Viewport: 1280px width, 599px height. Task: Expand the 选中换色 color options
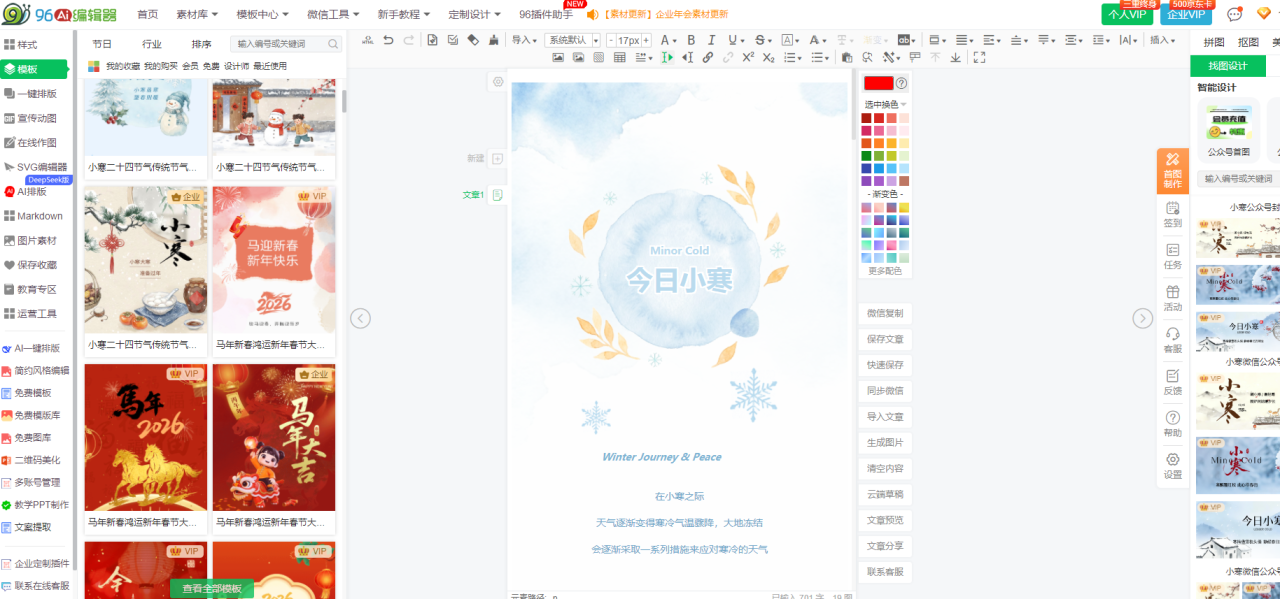[885, 104]
